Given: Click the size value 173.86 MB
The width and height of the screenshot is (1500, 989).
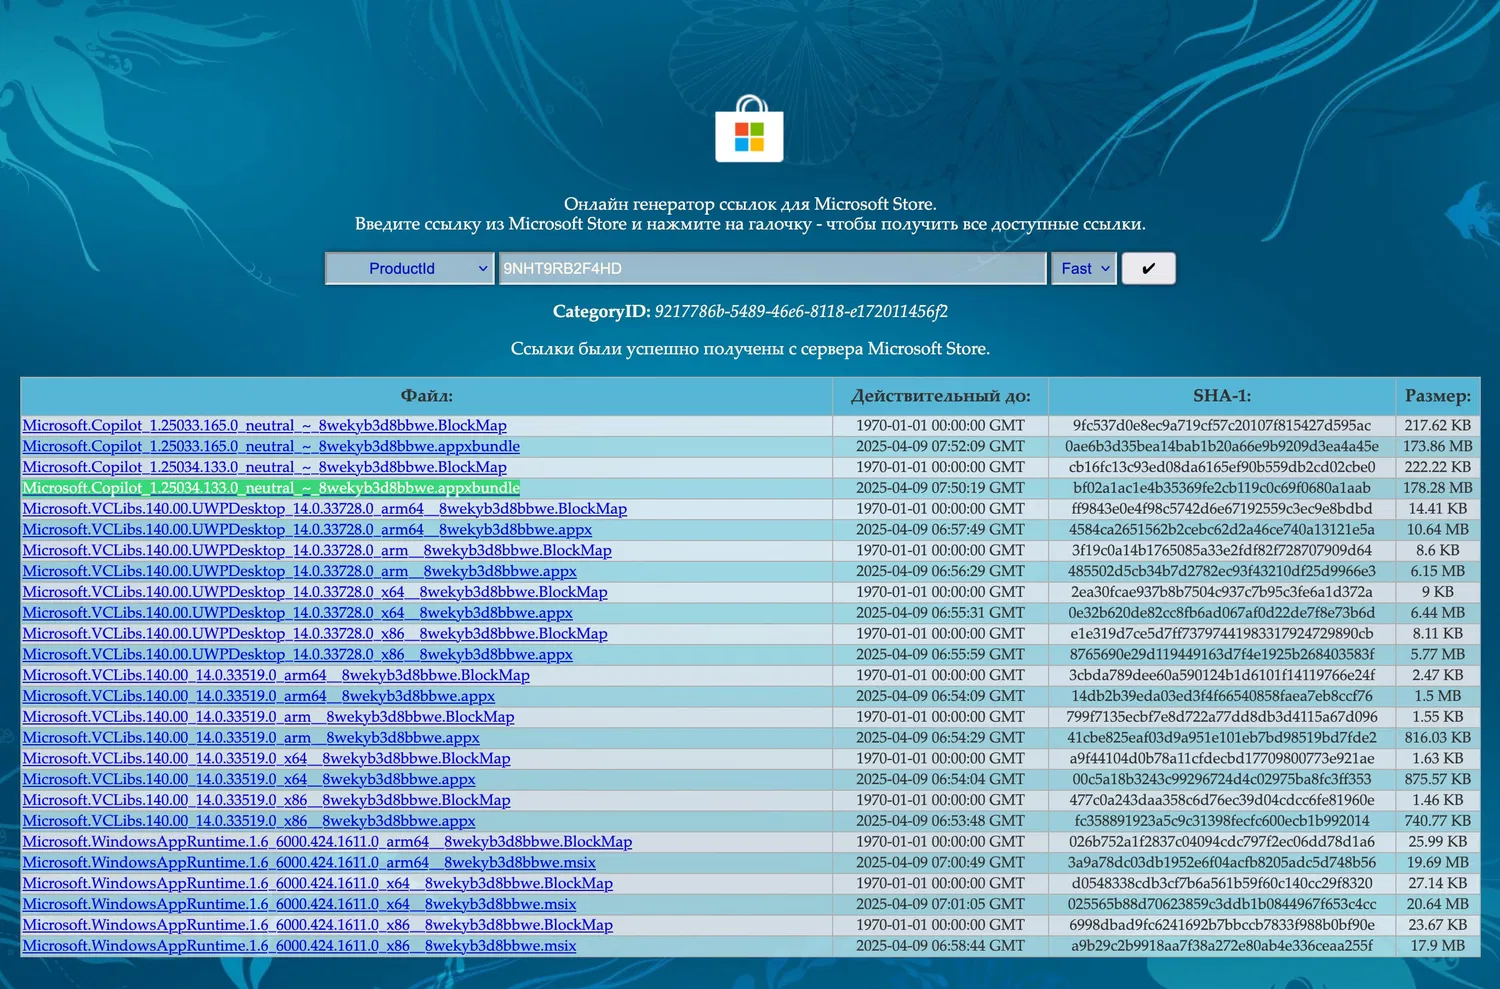Looking at the screenshot, I should [1438, 446].
